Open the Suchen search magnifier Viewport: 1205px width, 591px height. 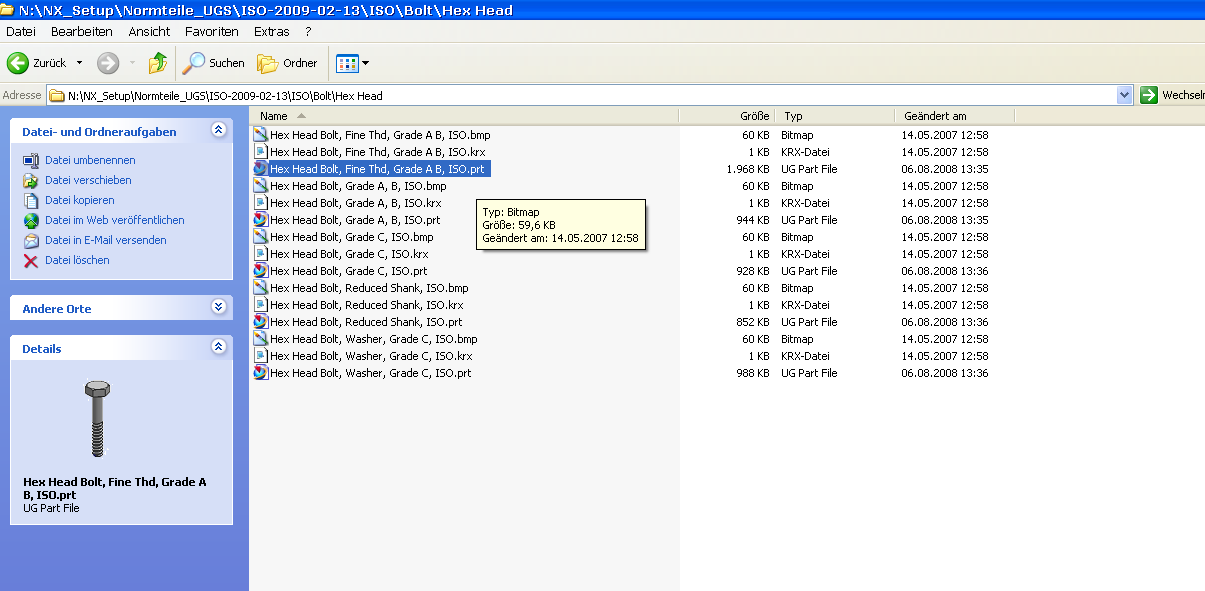tap(193, 63)
